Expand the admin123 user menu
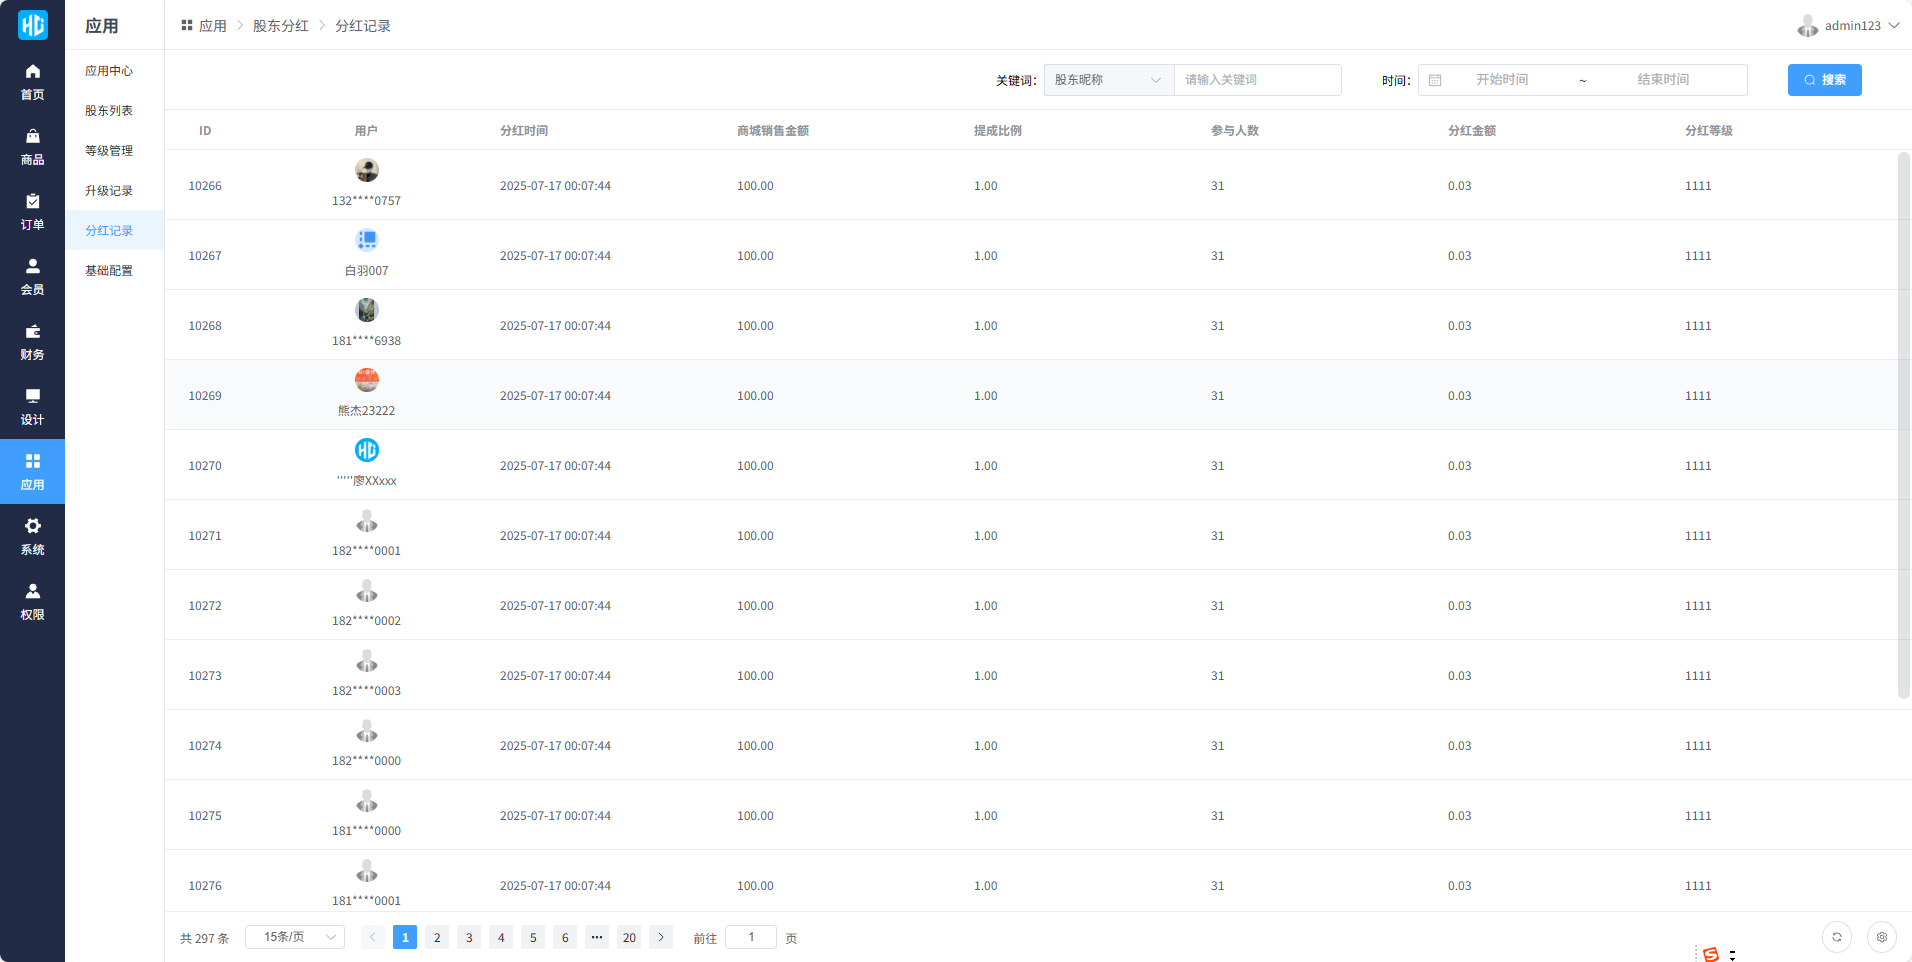Screen dimensions: 1912x962 (1848, 26)
